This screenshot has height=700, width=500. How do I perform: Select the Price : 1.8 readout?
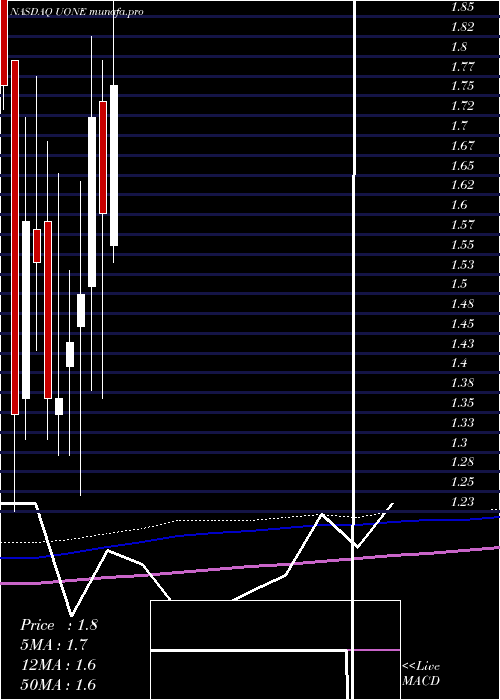(59, 625)
